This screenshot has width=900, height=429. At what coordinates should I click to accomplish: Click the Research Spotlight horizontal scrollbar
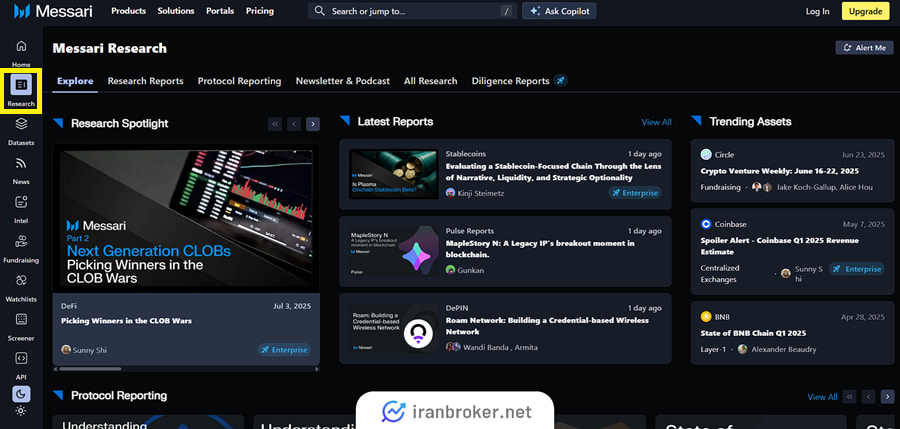click(90, 369)
